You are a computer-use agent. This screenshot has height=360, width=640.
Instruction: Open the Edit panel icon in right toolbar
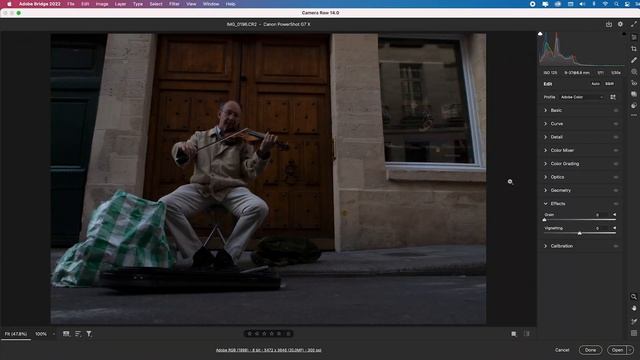[633, 37]
